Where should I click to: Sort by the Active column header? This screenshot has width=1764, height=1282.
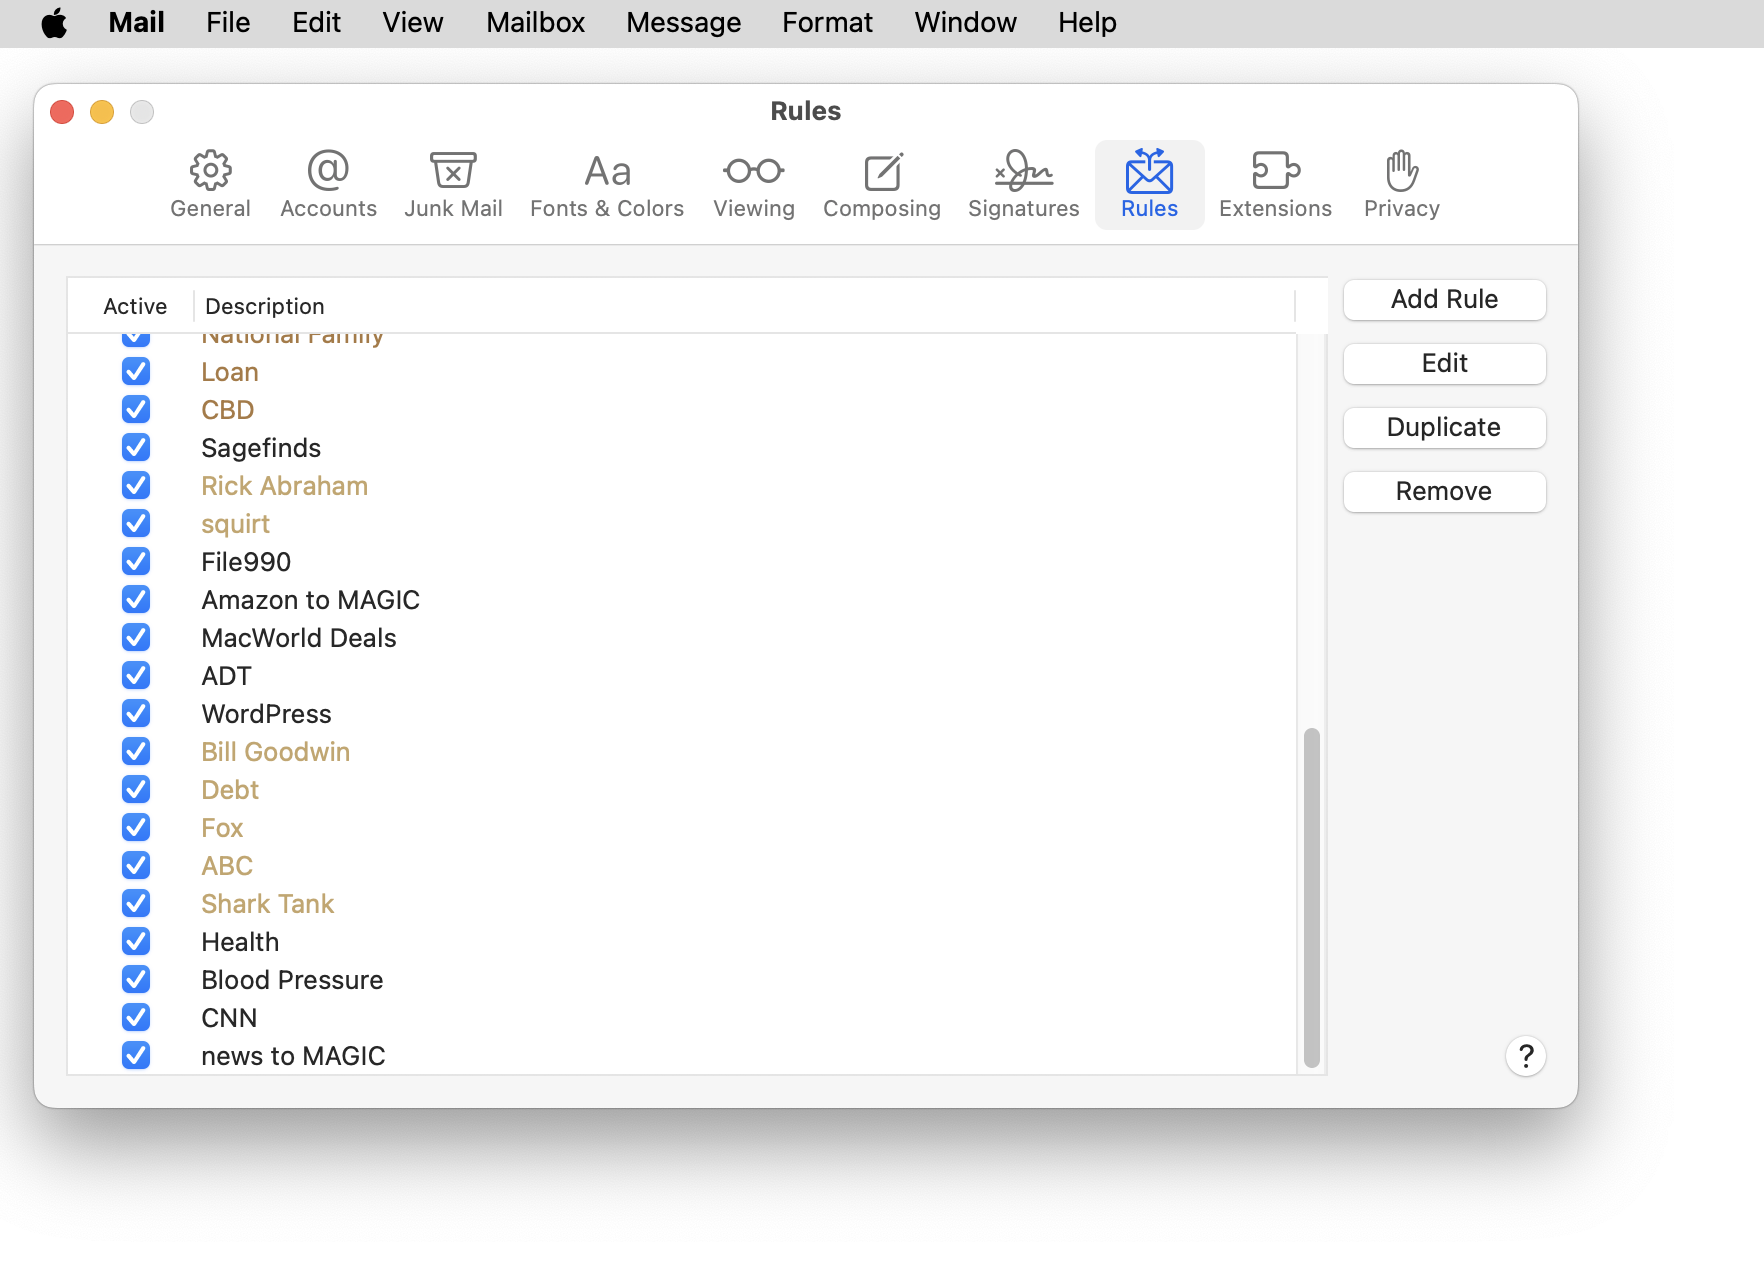[135, 306]
